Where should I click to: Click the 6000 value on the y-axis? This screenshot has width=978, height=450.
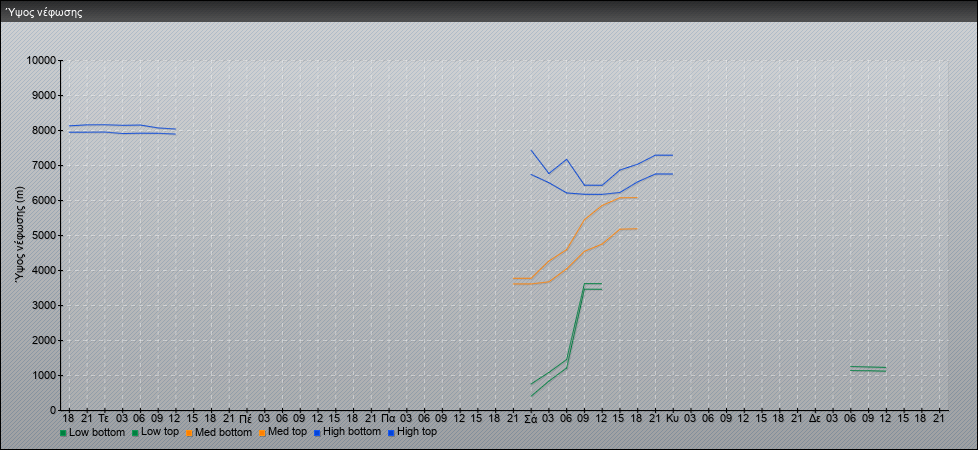(x=44, y=200)
